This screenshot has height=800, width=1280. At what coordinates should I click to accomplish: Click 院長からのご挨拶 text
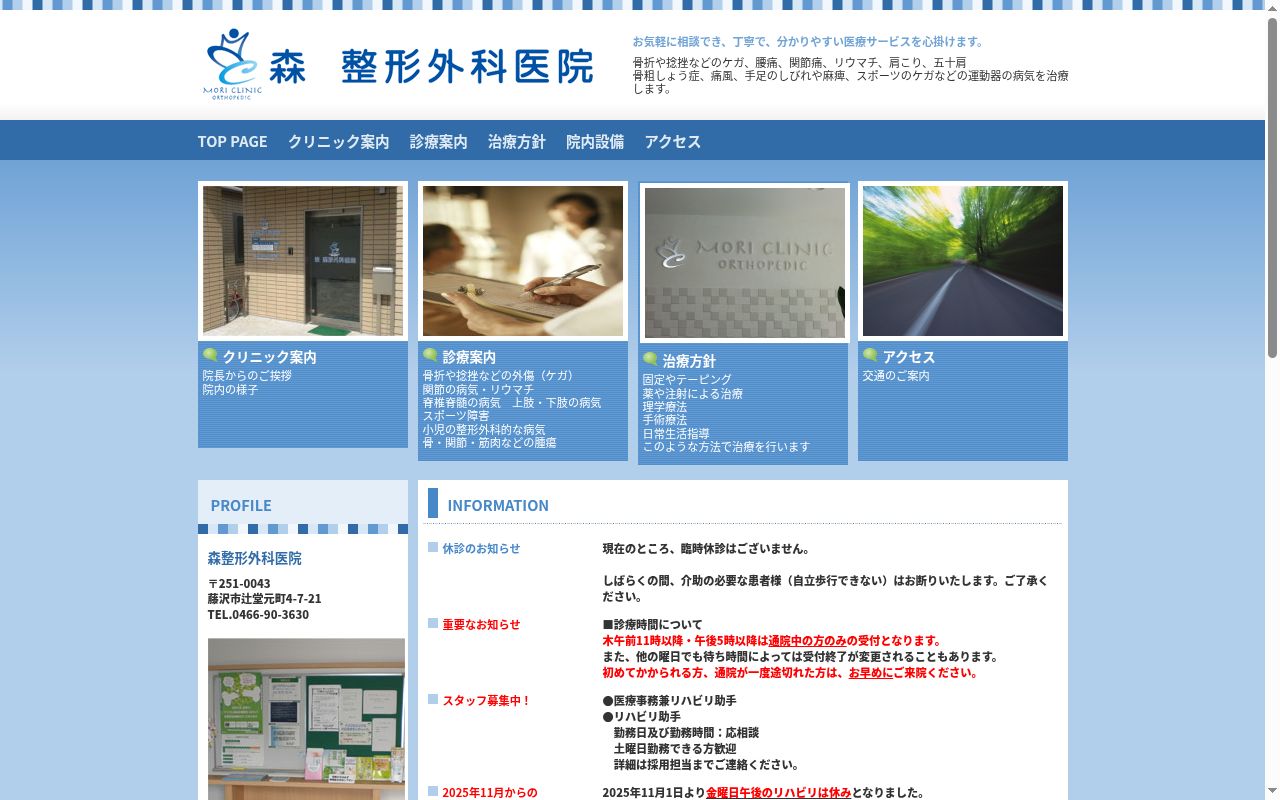(247, 376)
